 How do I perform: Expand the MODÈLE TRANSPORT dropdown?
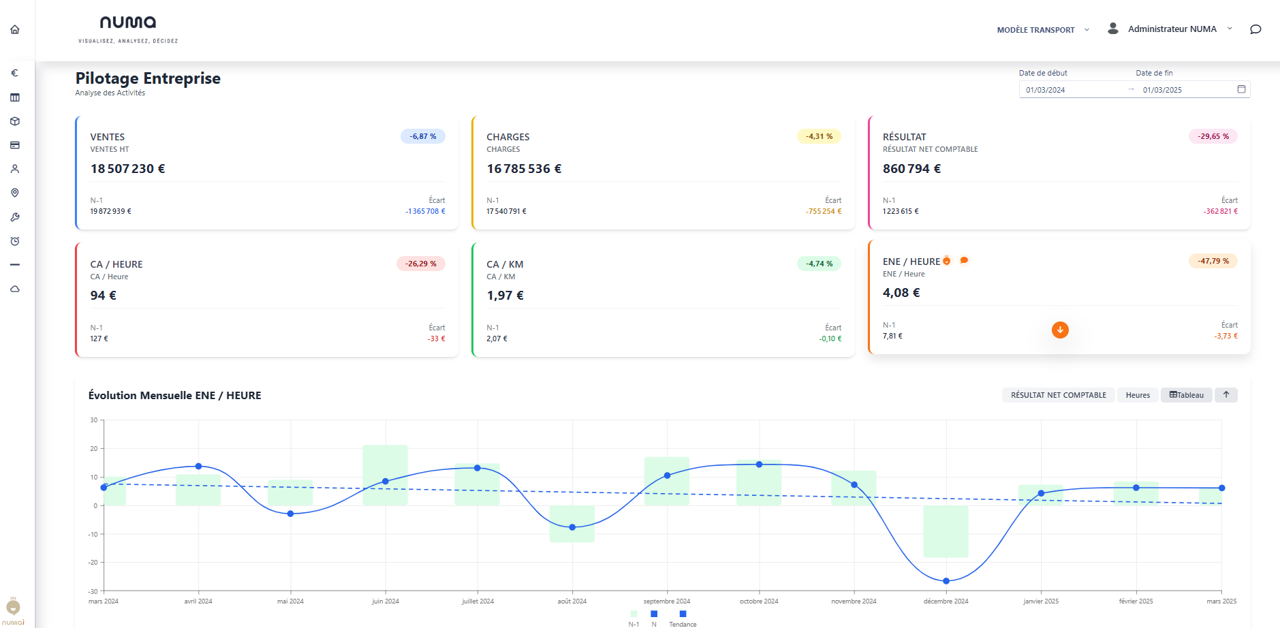1043,30
